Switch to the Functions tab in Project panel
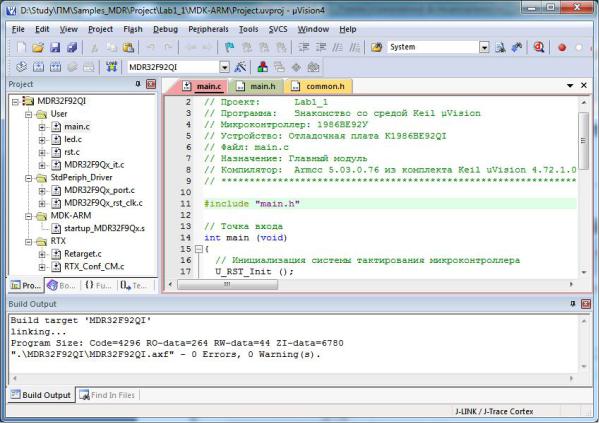599x423 pixels. (98, 285)
